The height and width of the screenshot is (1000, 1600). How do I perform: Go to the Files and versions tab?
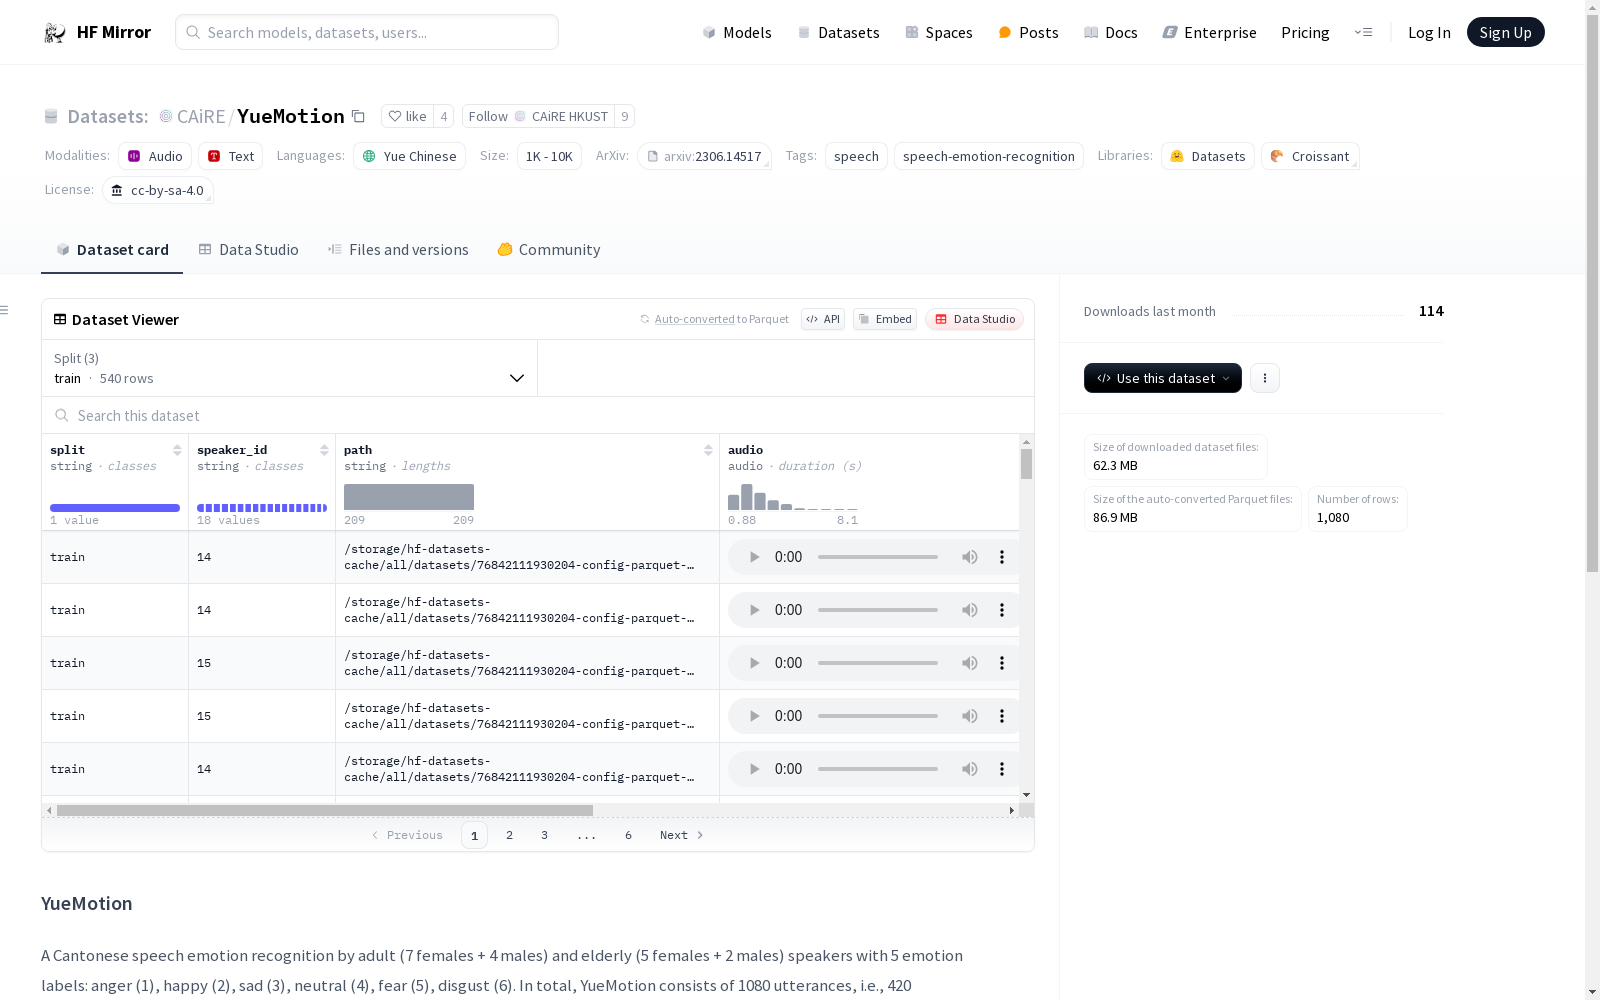(x=398, y=250)
